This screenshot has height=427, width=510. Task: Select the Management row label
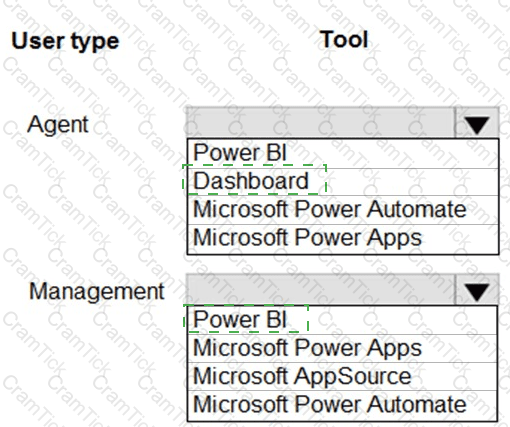[97, 291]
